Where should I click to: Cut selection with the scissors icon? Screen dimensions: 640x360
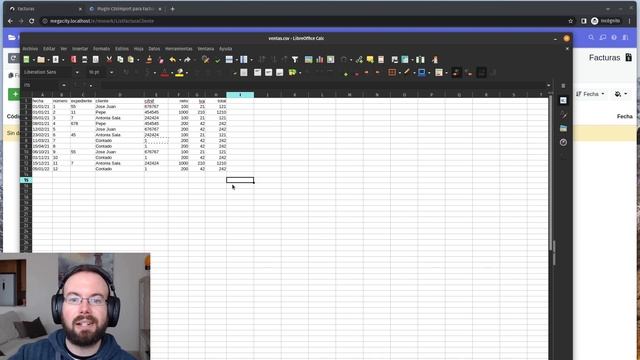[x=109, y=60]
